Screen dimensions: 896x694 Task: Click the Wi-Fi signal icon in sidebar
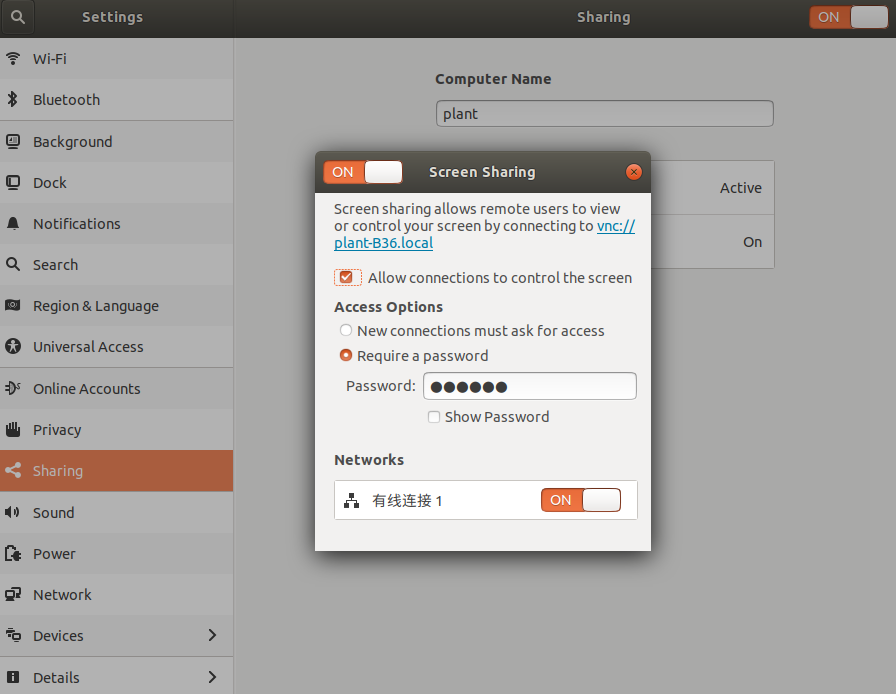coord(13,58)
